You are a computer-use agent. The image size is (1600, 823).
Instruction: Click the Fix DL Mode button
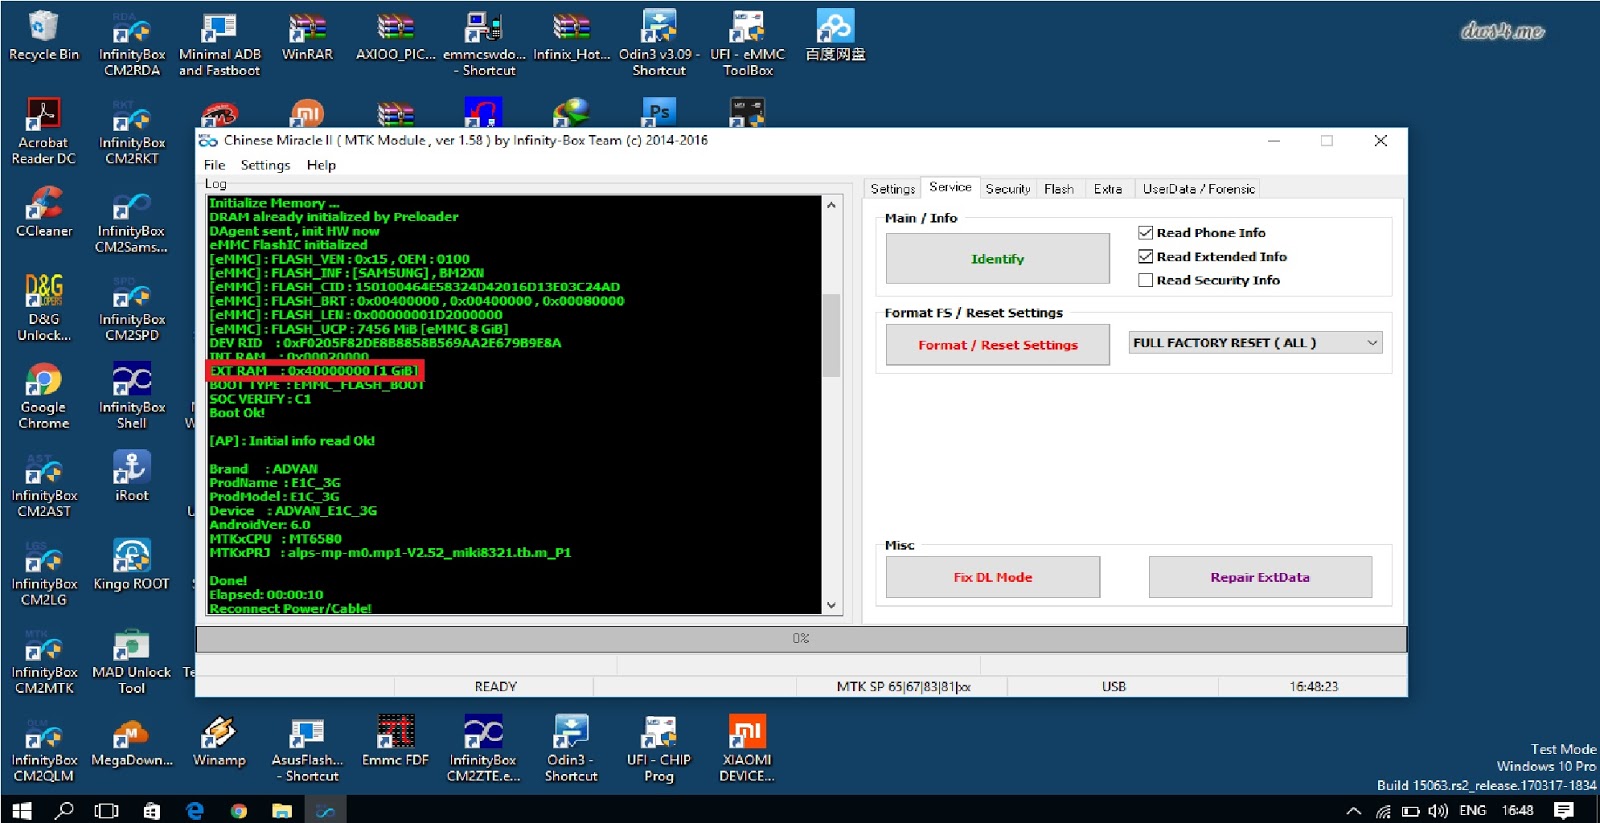[x=992, y=577]
